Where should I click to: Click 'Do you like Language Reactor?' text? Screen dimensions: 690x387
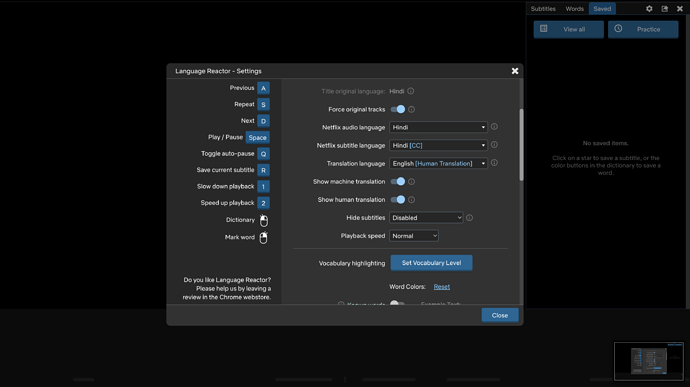pos(227,280)
